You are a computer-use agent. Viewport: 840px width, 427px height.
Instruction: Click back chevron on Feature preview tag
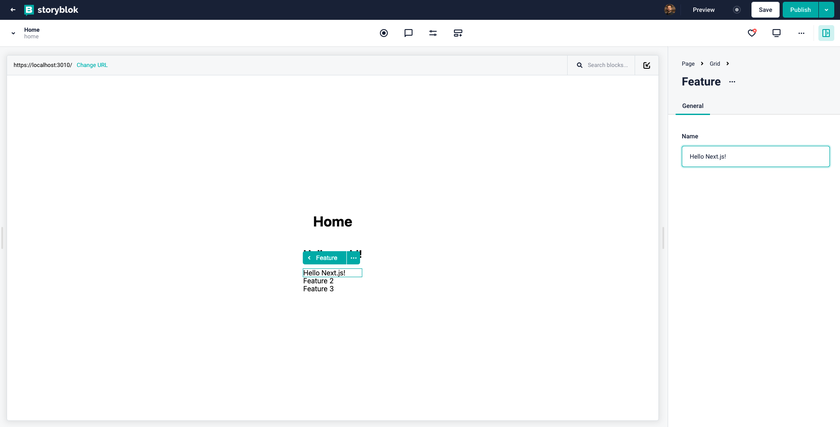pyautogui.click(x=309, y=258)
